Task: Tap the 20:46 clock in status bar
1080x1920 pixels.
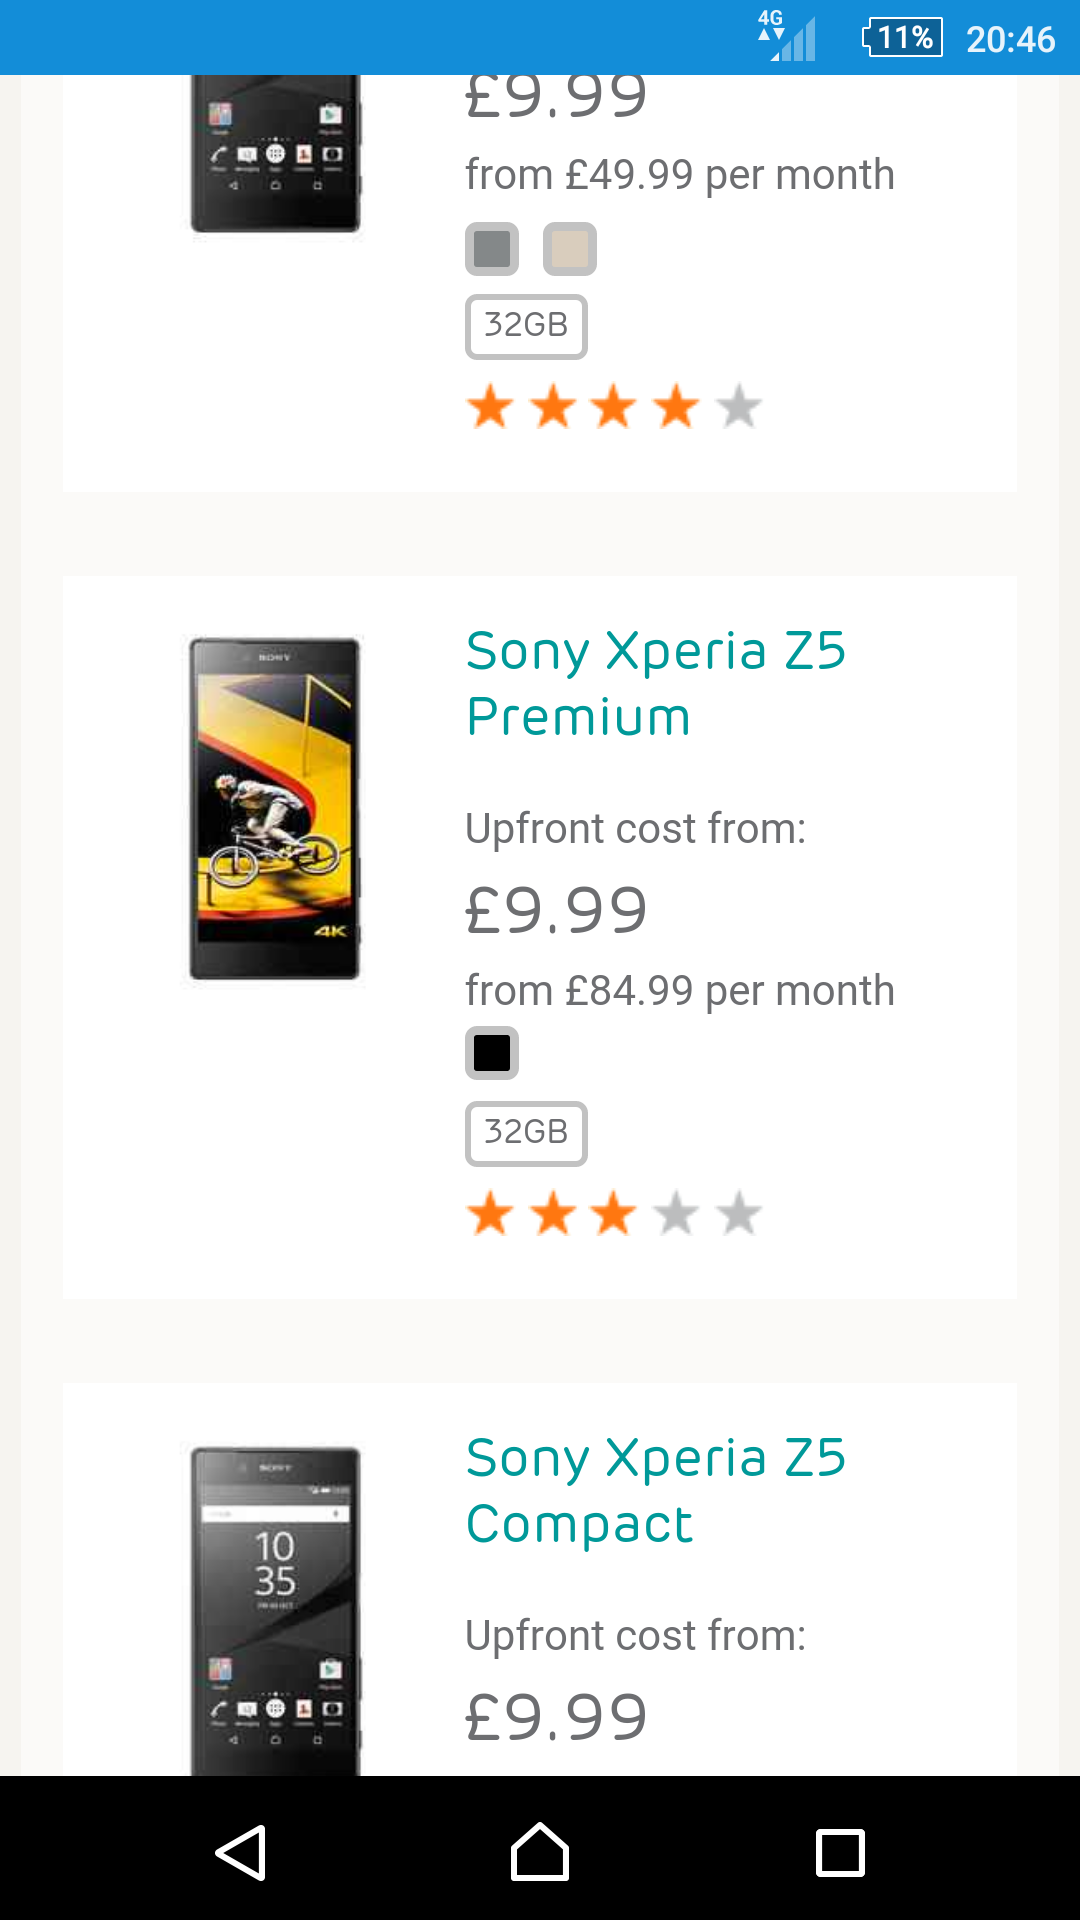Action: (x=1010, y=39)
